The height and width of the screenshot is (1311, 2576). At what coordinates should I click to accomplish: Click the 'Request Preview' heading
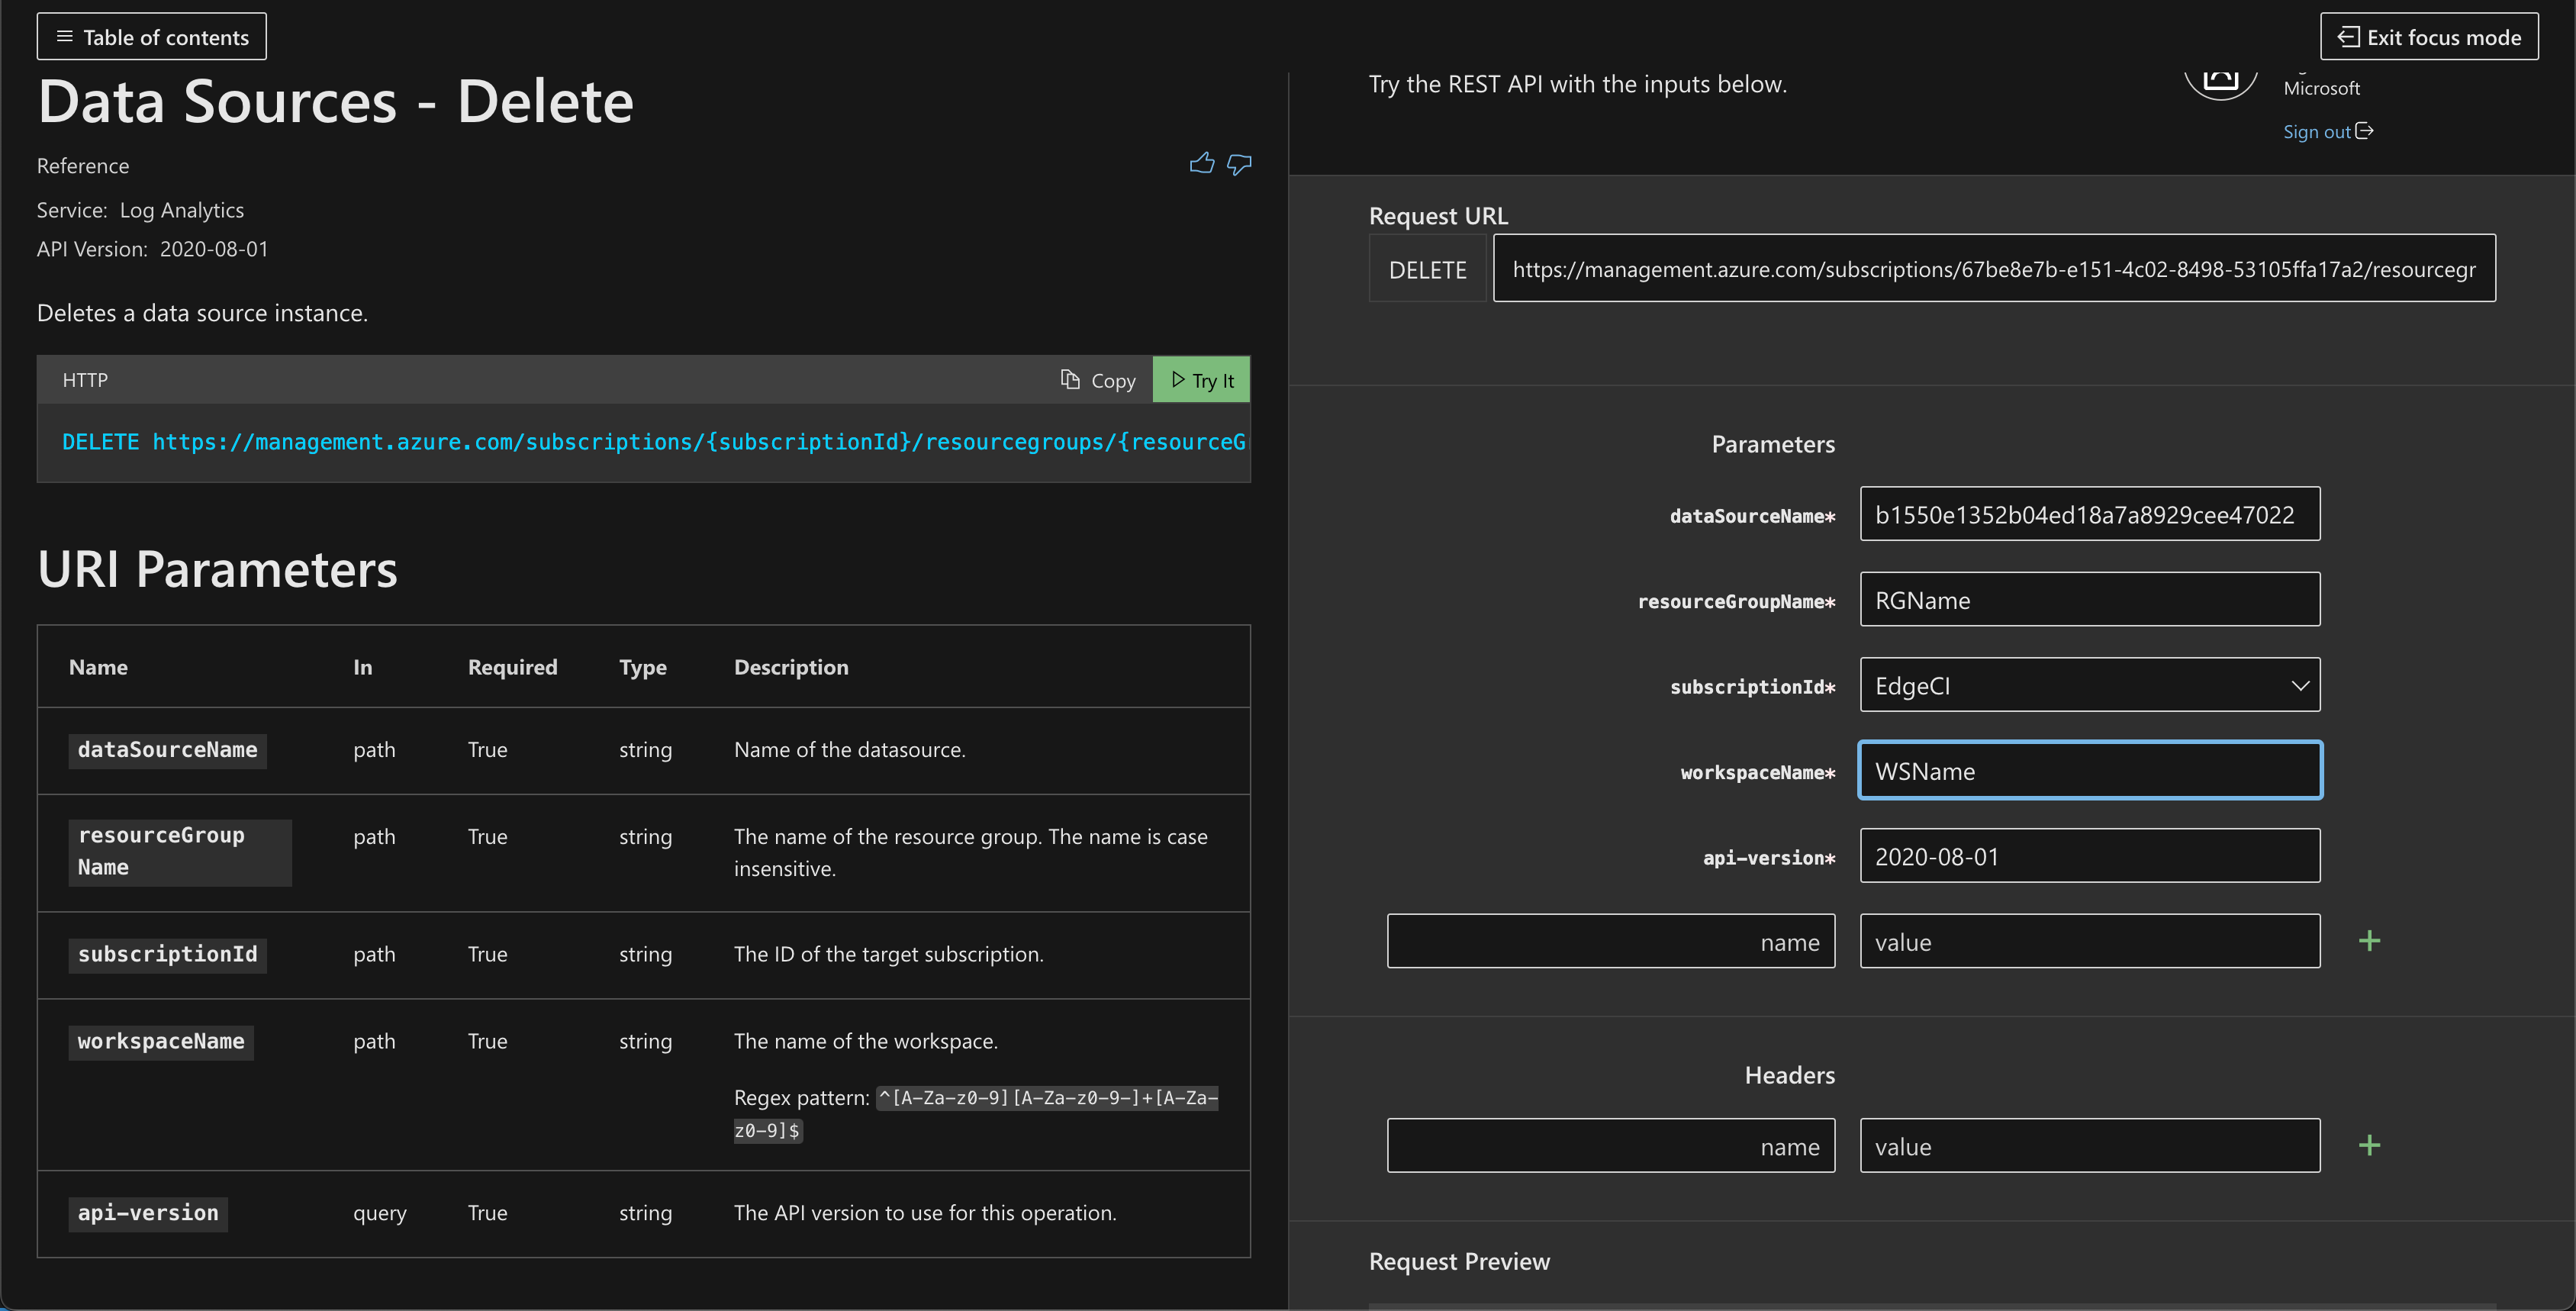[x=1459, y=1261]
